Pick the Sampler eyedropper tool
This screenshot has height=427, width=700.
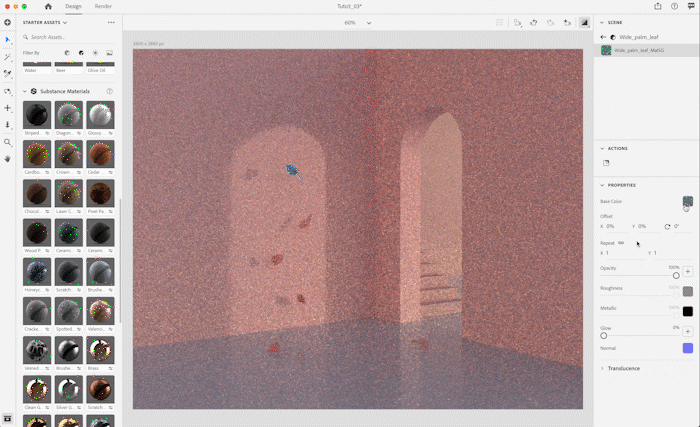click(x=8, y=74)
